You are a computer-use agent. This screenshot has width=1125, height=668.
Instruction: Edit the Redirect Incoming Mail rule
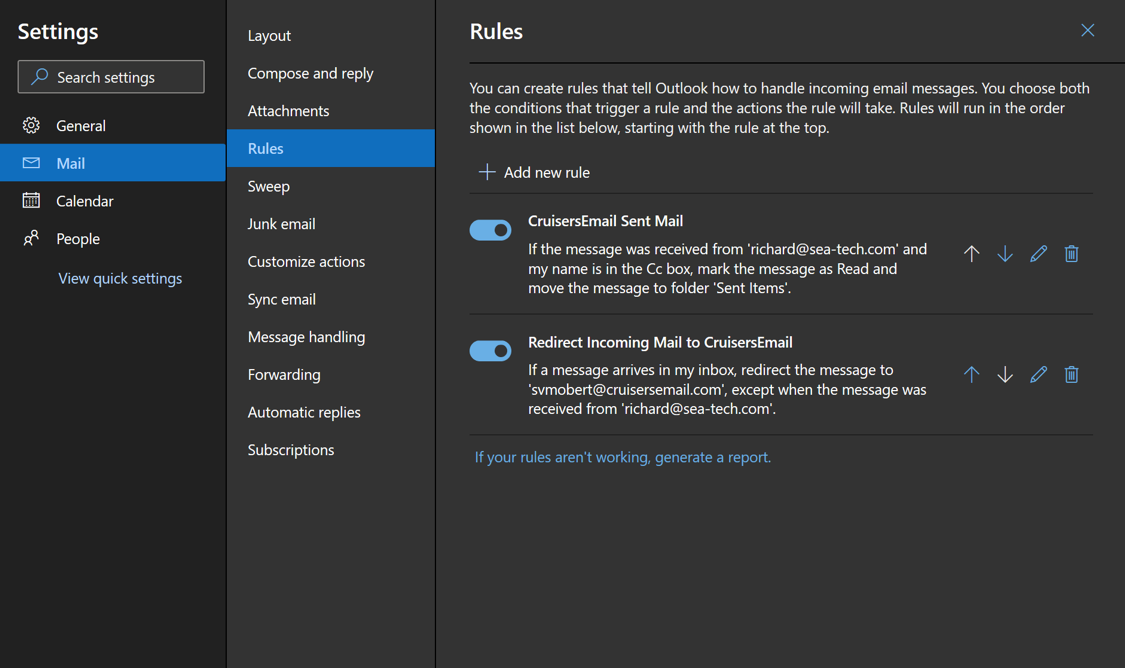point(1038,375)
